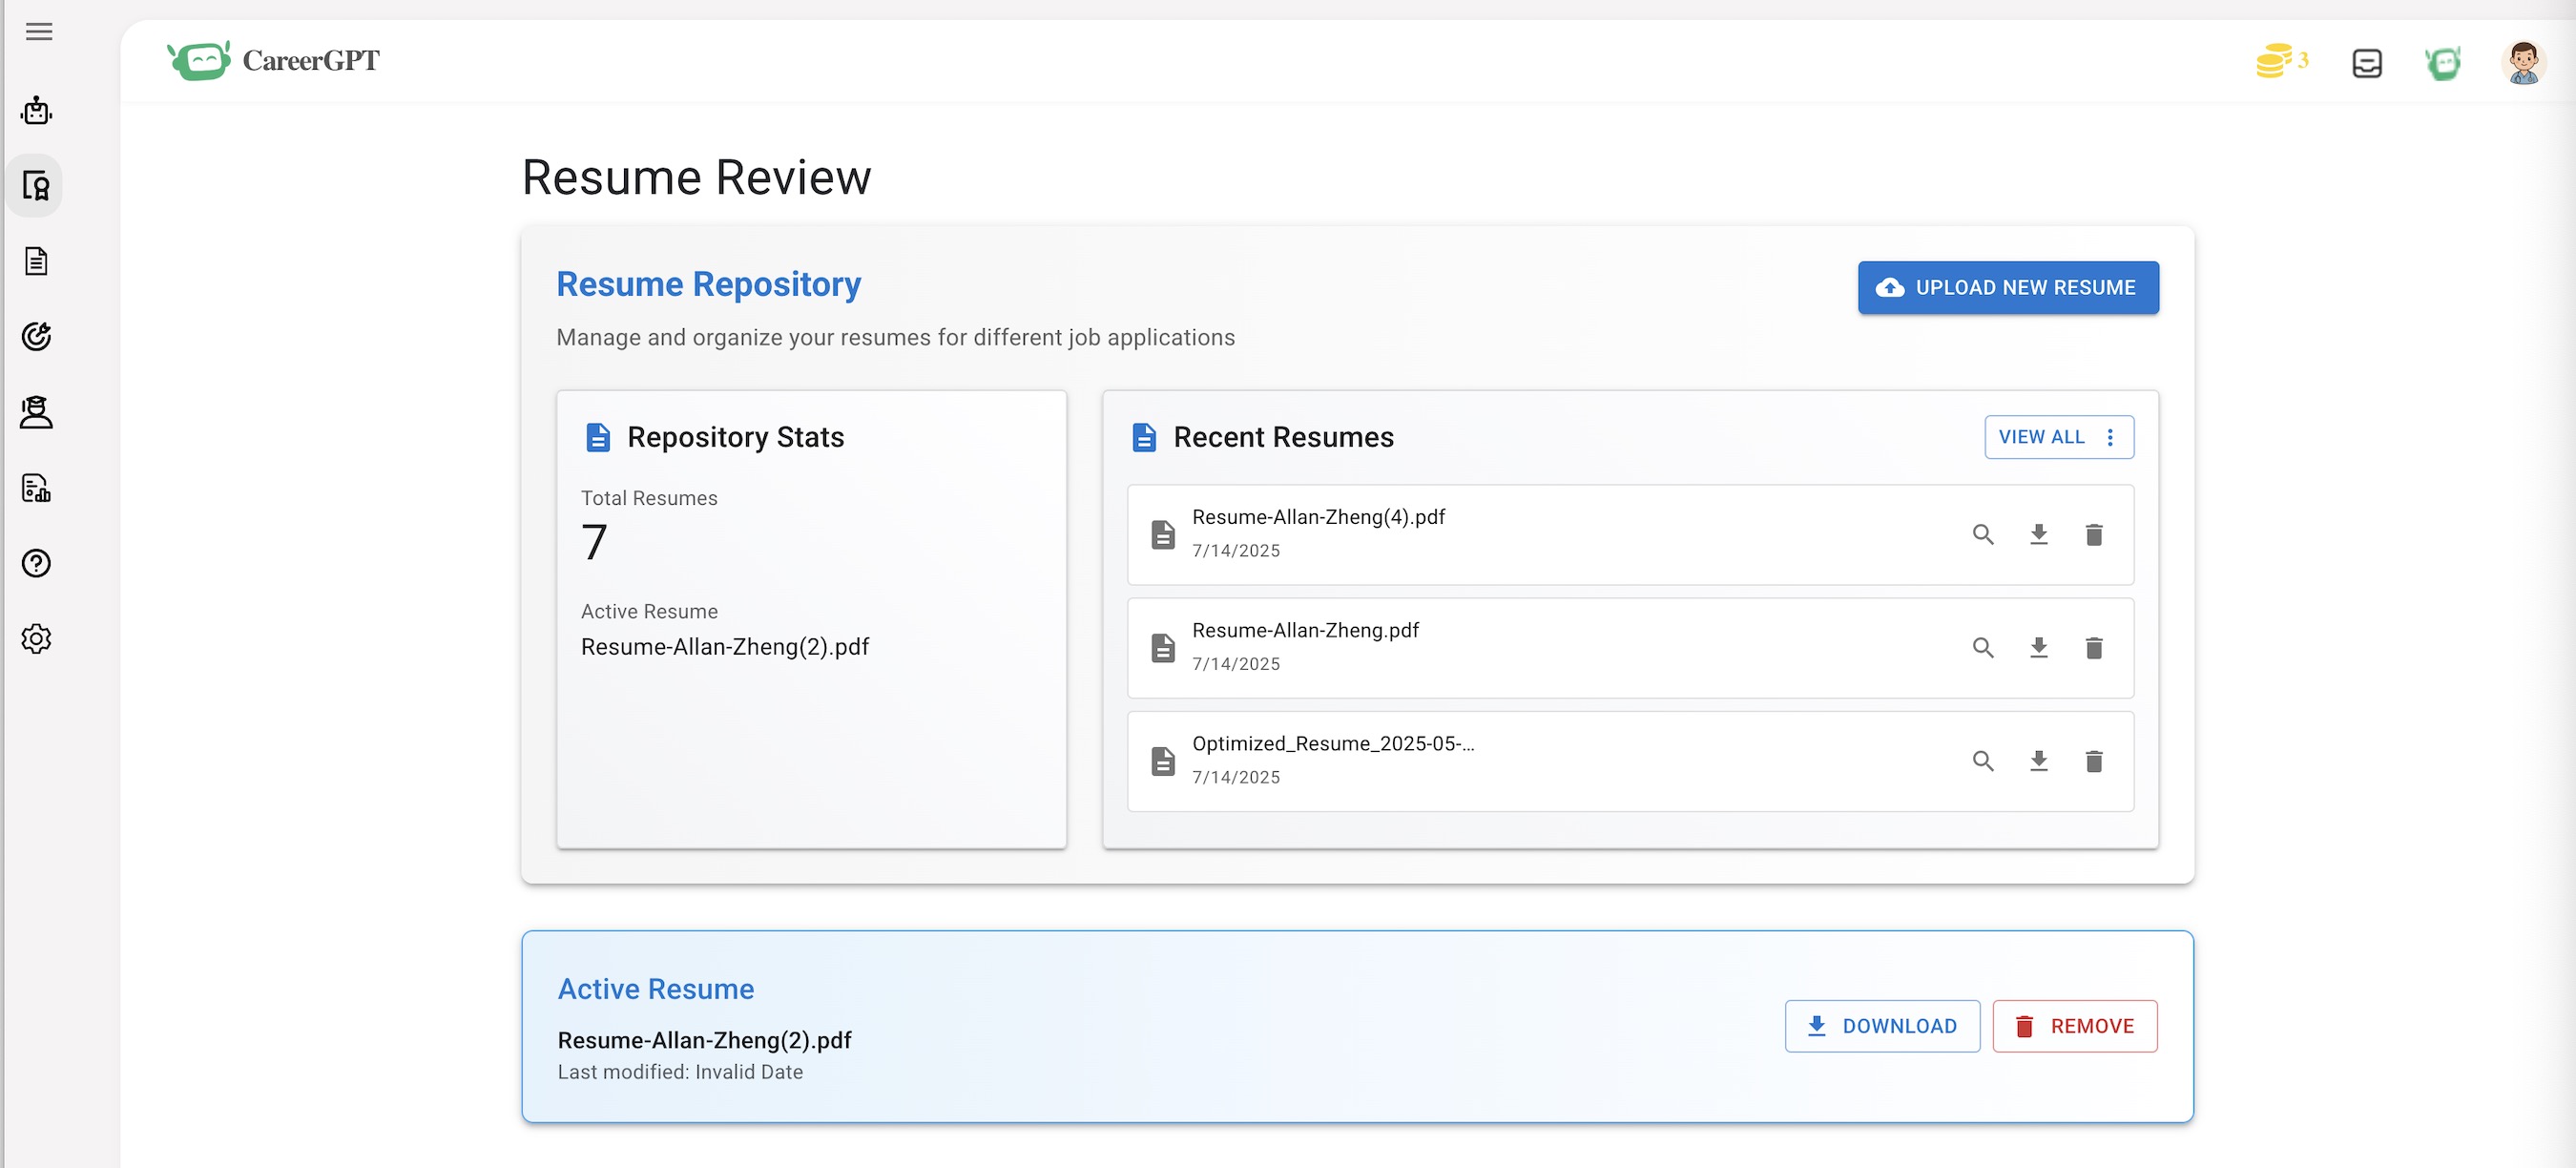2576x1168 pixels.
Task: Open the three-dot menu beside VIEW ALL
Action: click(2111, 437)
